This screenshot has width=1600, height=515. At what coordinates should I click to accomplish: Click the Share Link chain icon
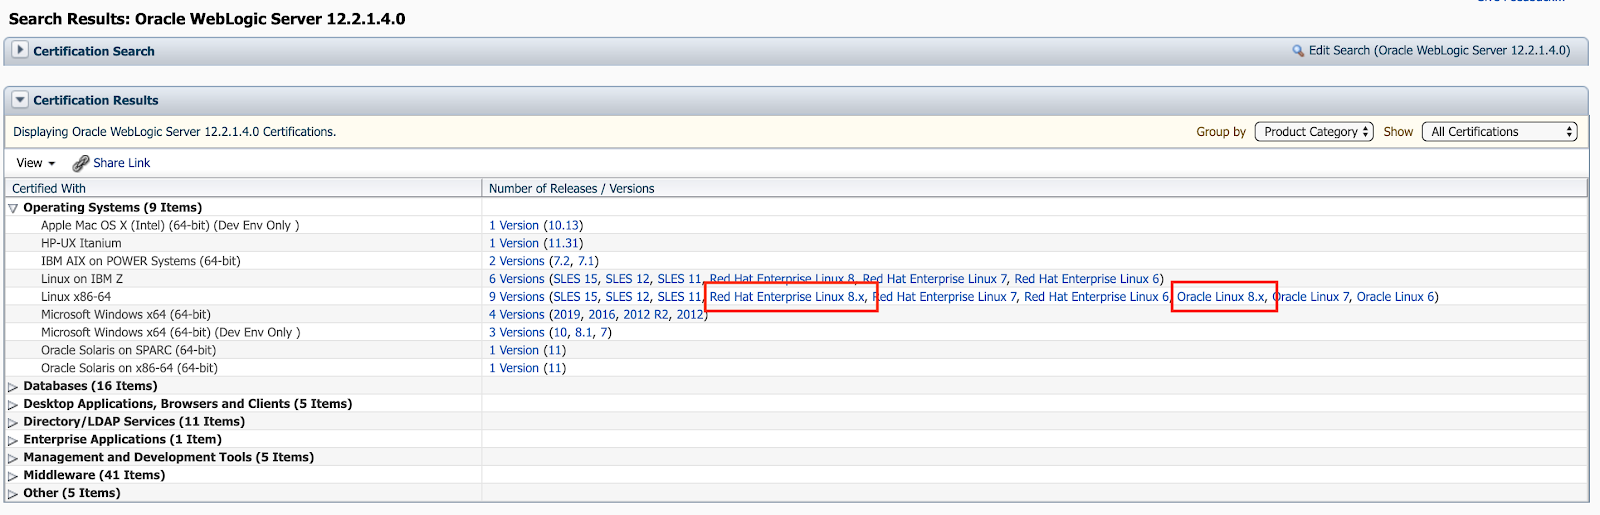[x=81, y=163]
